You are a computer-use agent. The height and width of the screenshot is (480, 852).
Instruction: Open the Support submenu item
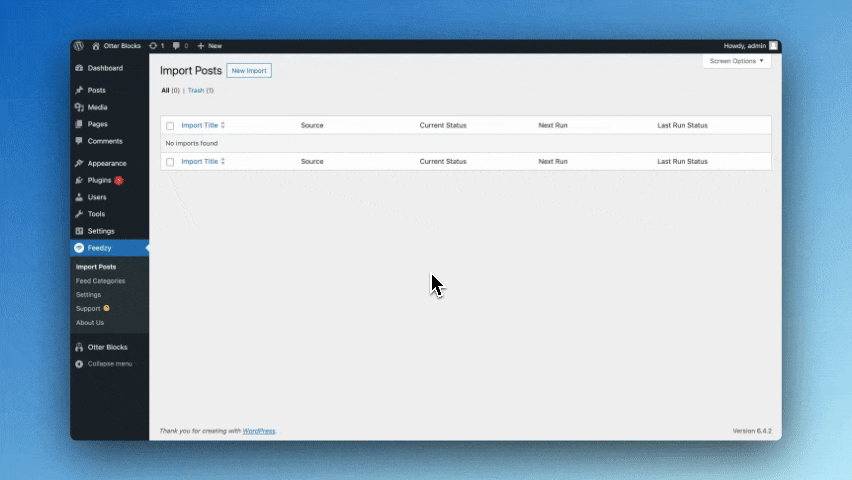[x=88, y=308]
